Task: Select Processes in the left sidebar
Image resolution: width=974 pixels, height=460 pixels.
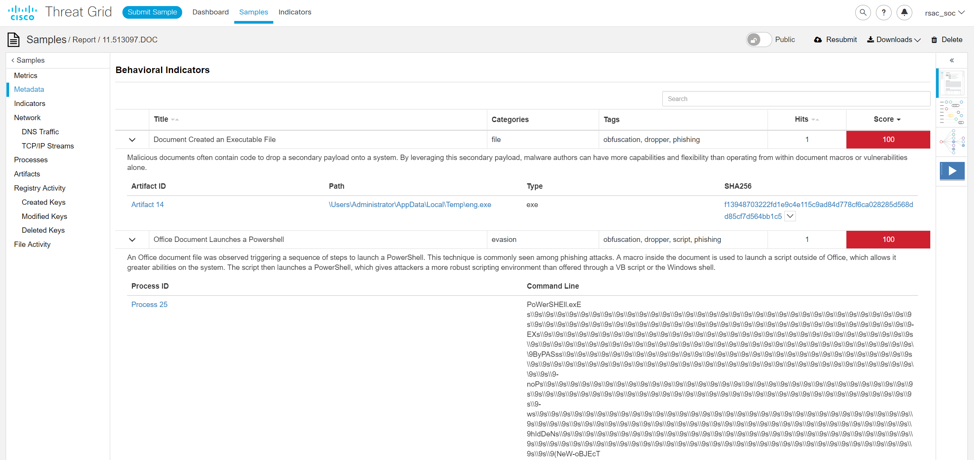Action: (31, 160)
